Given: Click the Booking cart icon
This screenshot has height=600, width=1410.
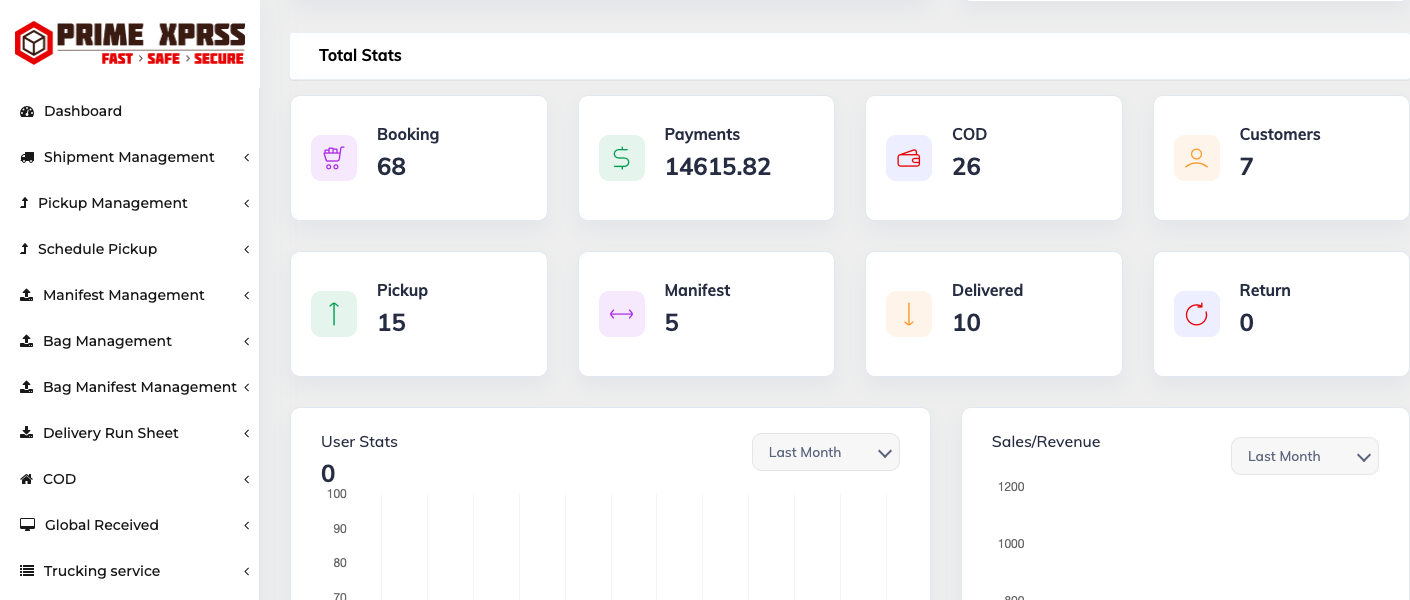Looking at the screenshot, I should click(x=333, y=157).
